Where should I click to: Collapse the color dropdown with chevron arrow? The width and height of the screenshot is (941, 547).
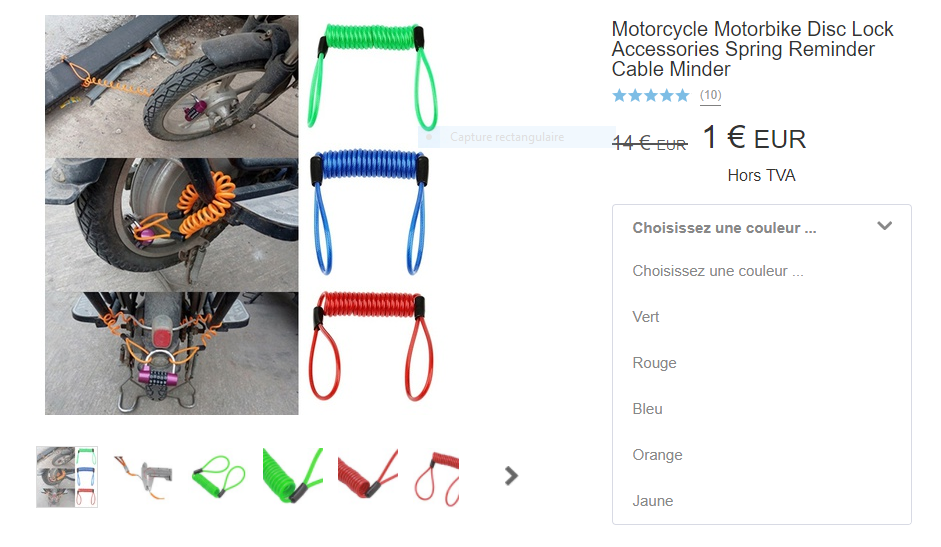pos(885,226)
